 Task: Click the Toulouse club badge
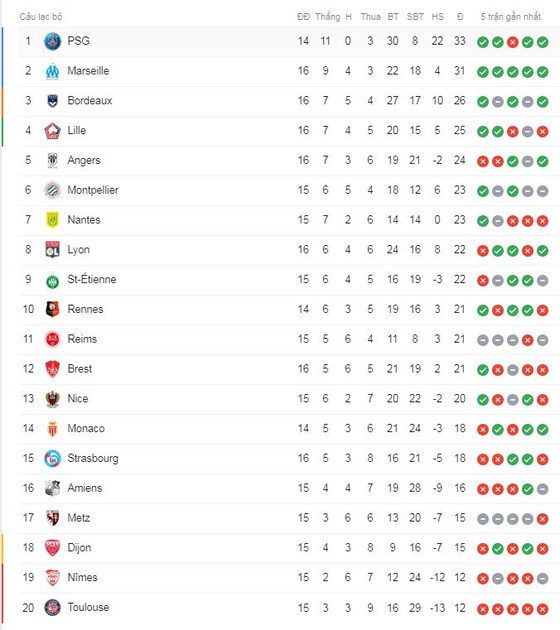click(x=52, y=608)
